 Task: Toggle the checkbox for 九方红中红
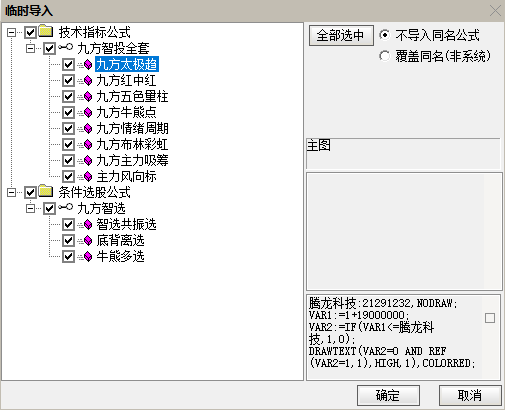(x=68, y=80)
